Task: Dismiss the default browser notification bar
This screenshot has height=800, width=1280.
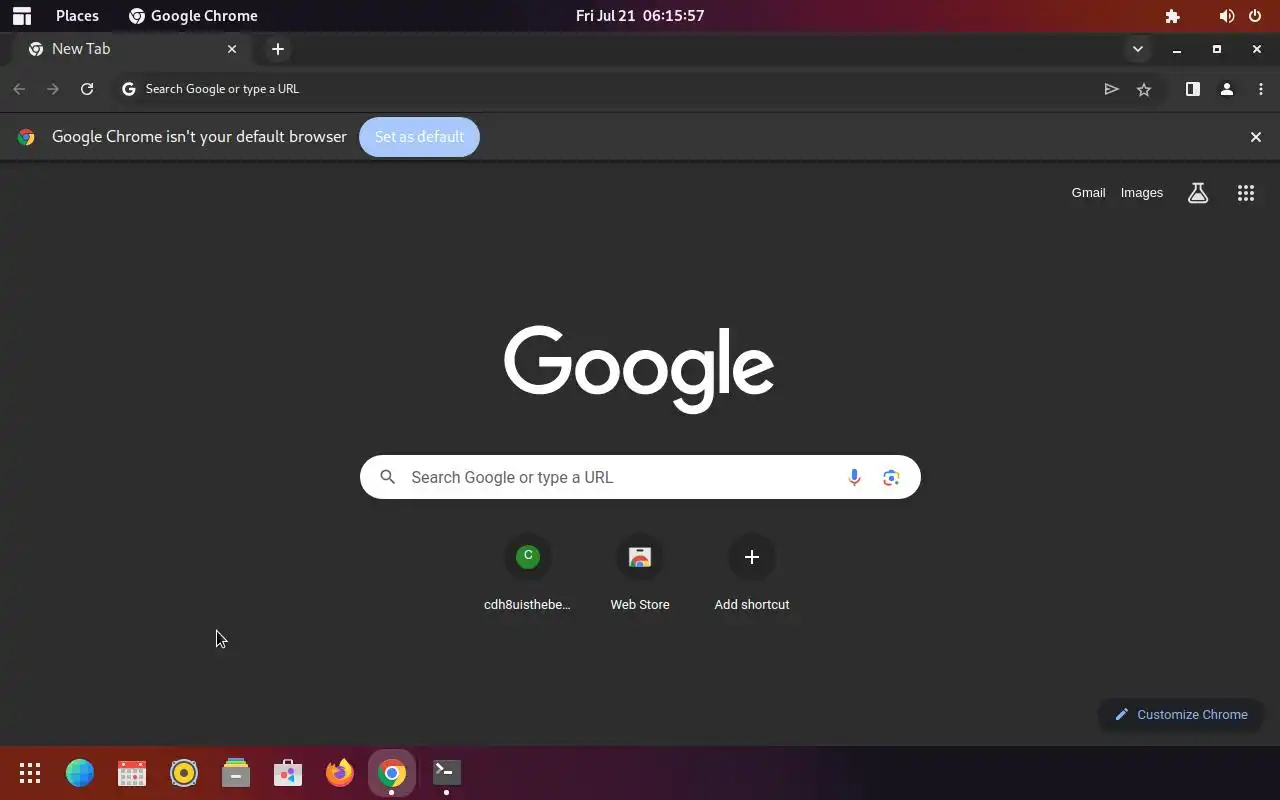Action: click(1256, 137)
